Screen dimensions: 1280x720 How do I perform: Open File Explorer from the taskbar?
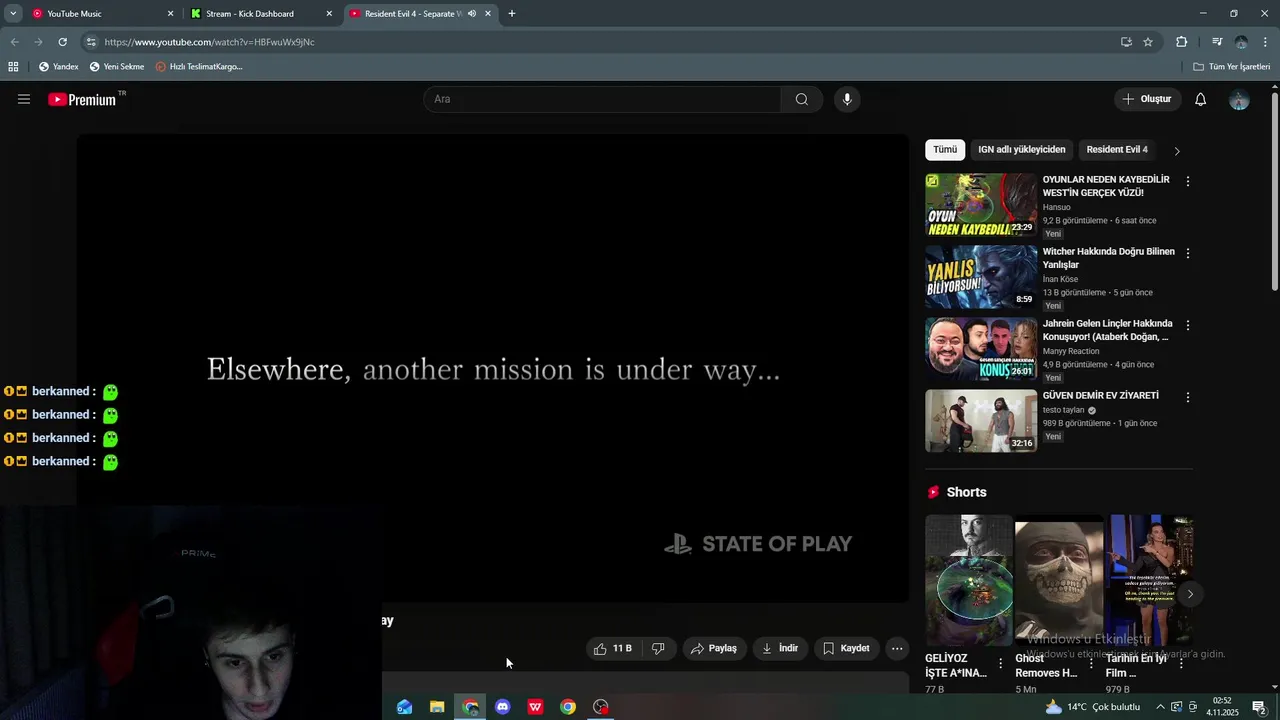(437, 707)
